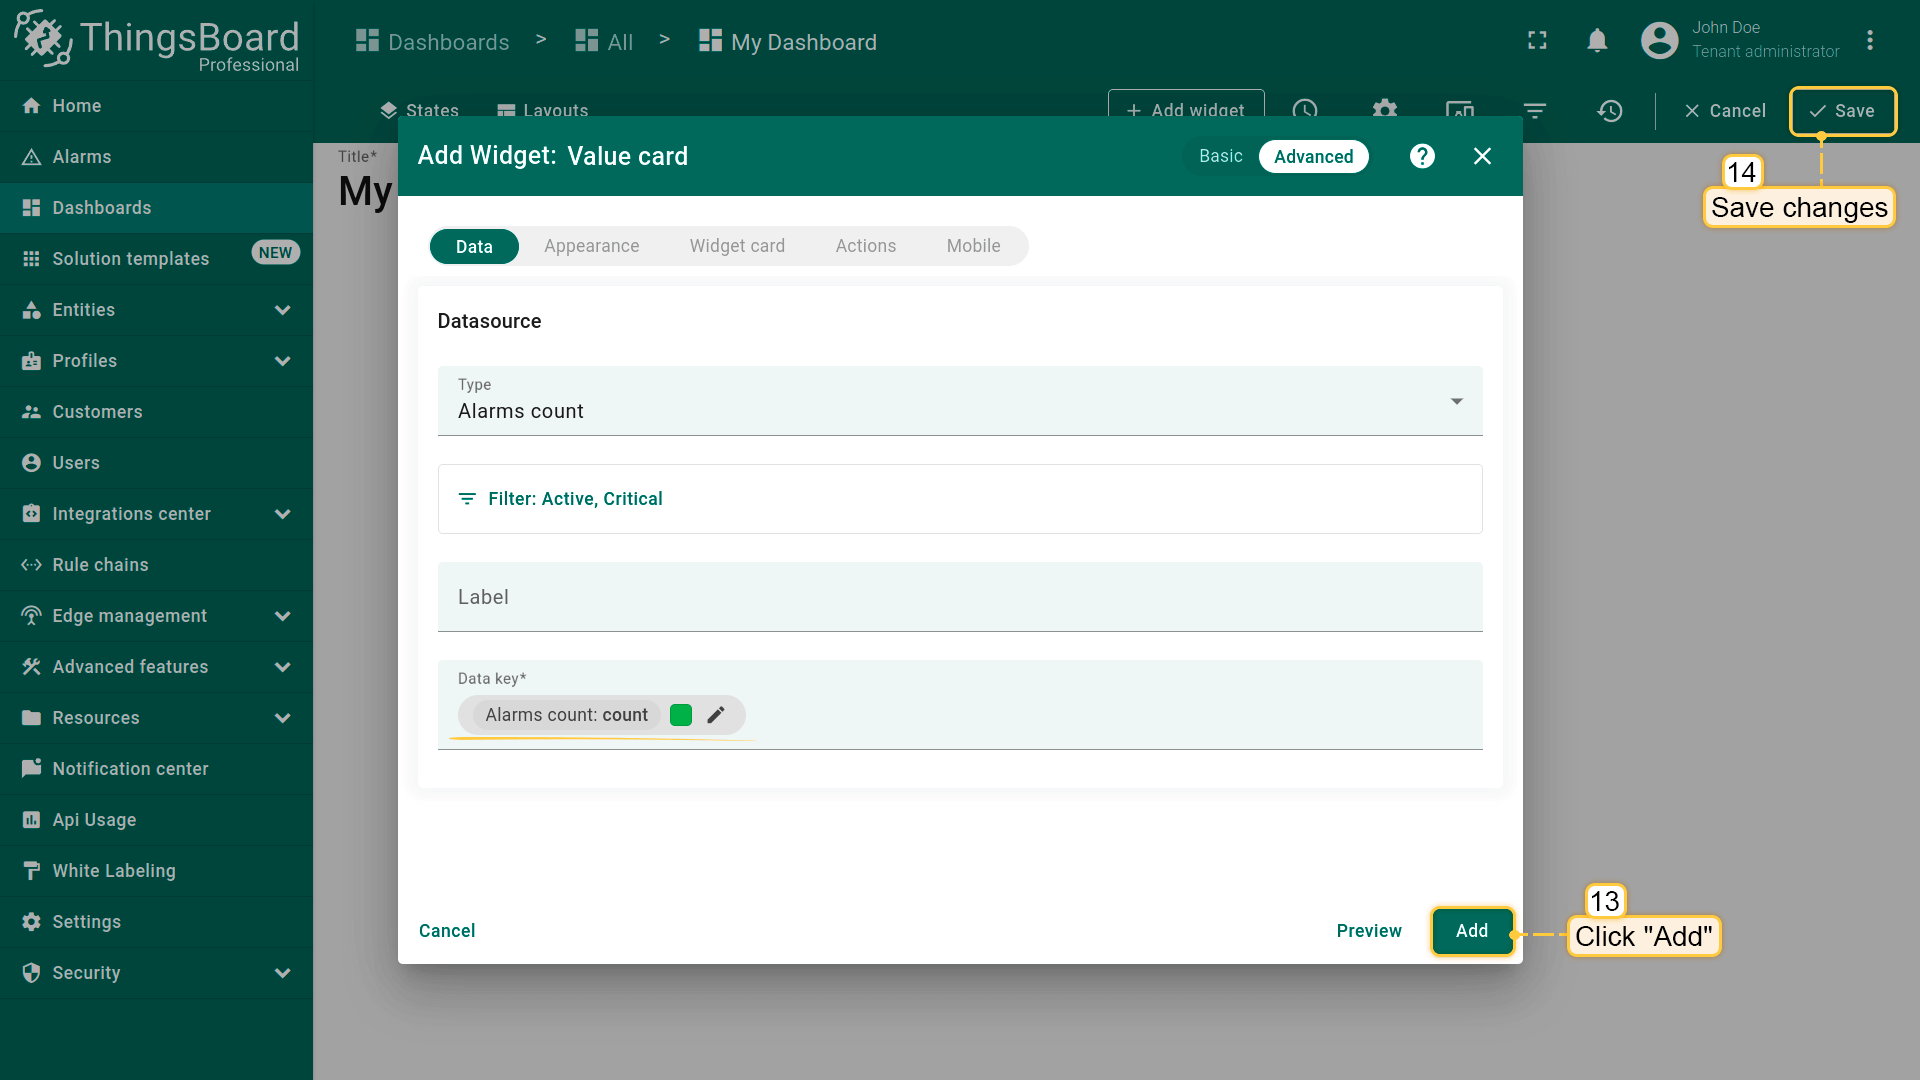Click the green data key color swatch
The image size is (1920, 1080).
(x=681, y=715)
